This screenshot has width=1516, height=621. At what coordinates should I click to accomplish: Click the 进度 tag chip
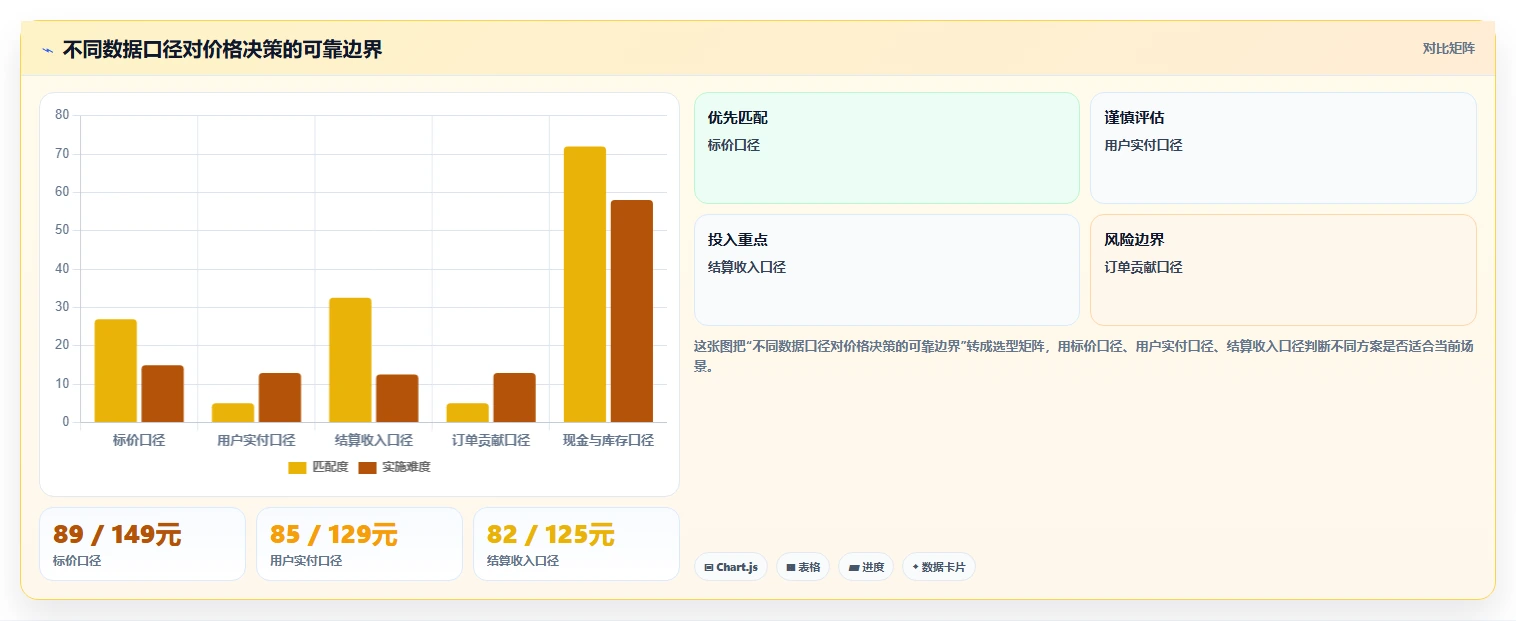click(x=866, y=567)
